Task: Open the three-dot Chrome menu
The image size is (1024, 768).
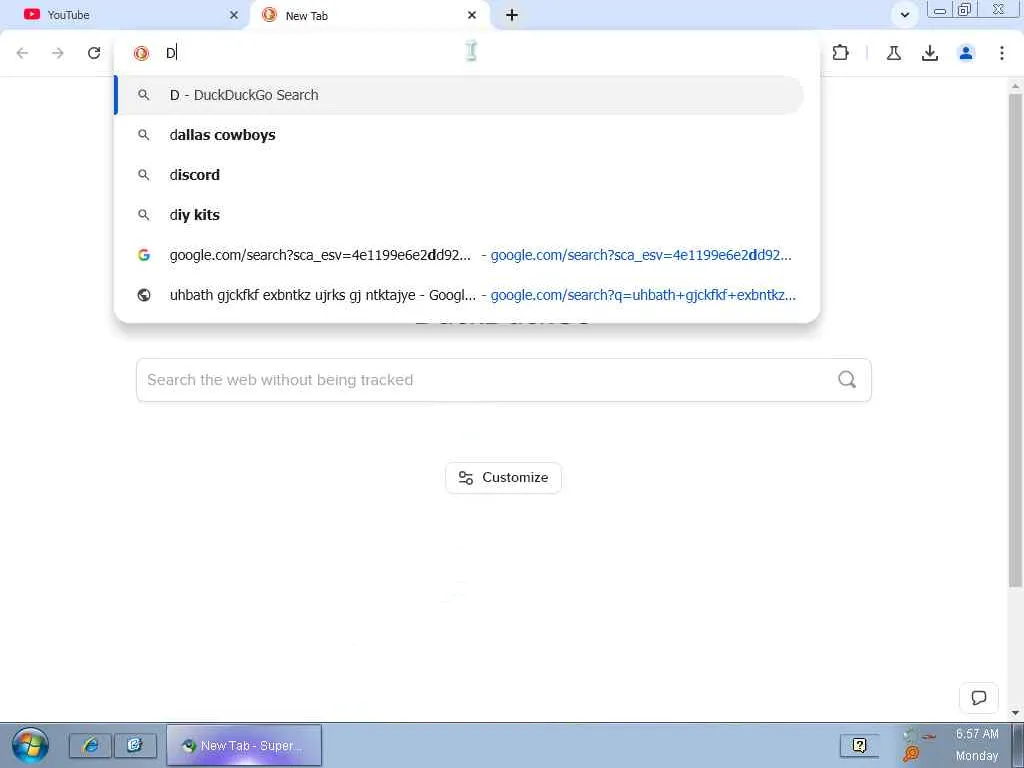Action: (x=1002, y=53)
